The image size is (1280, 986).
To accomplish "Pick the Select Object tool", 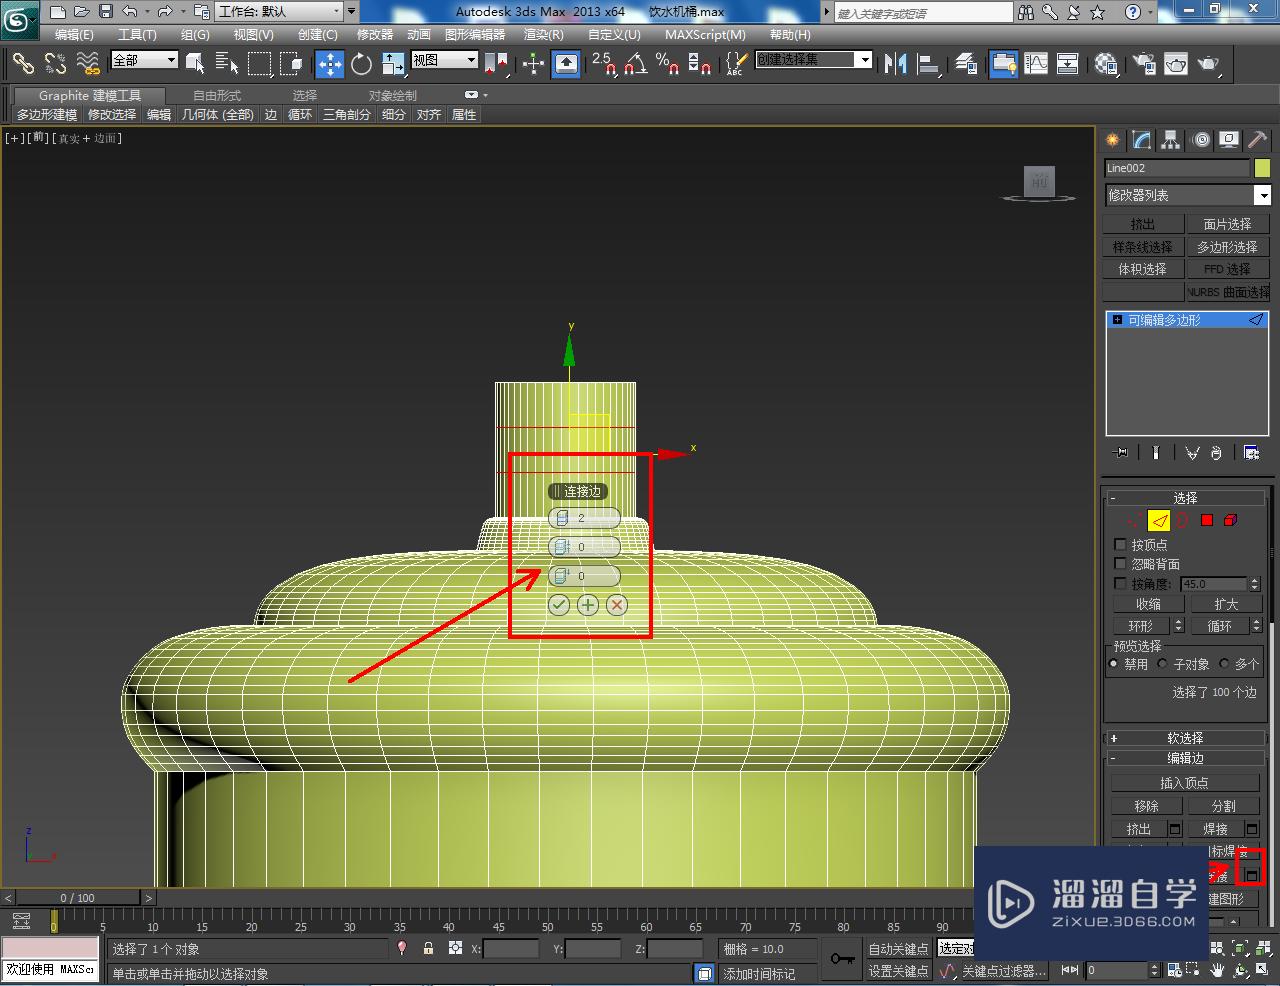I will pyautogui.click(x=195, y=63).
